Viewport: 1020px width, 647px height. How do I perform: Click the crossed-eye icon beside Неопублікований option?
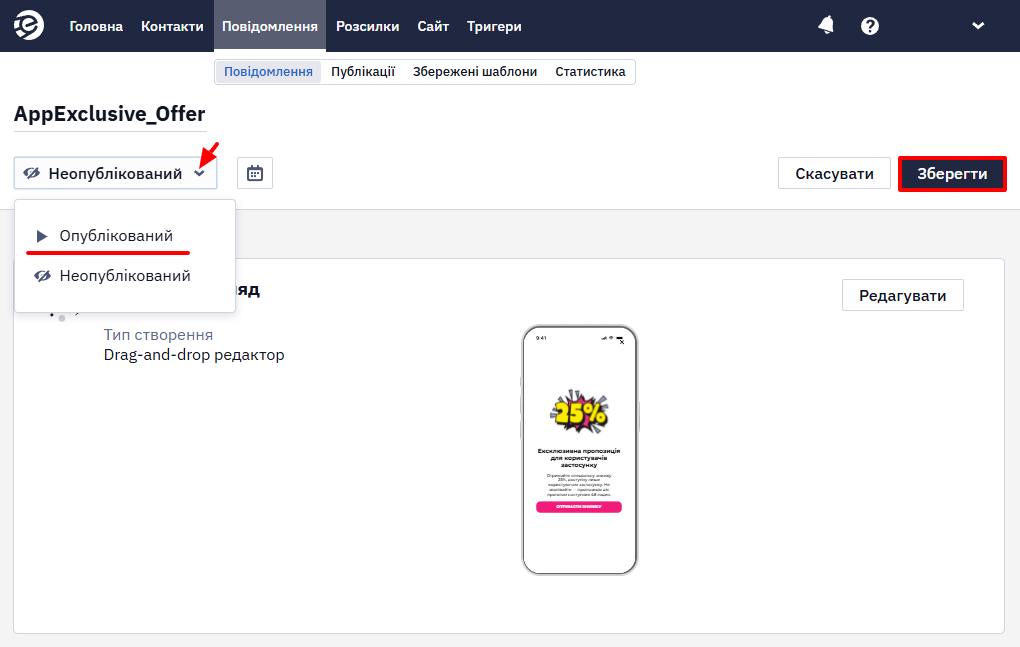pos(43,276)
